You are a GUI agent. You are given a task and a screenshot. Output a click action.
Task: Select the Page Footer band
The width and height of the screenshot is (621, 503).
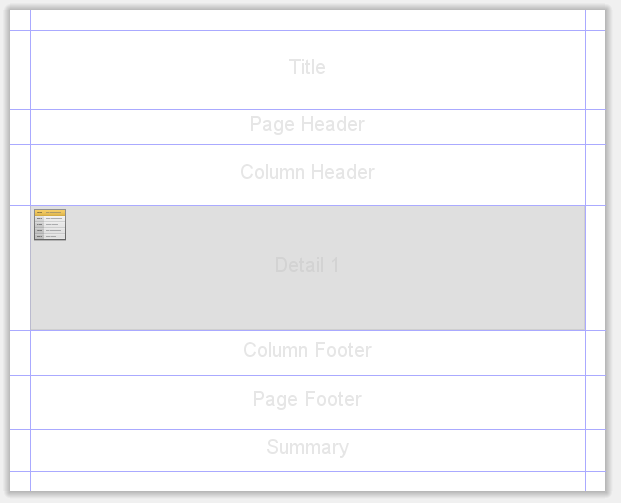308,402
